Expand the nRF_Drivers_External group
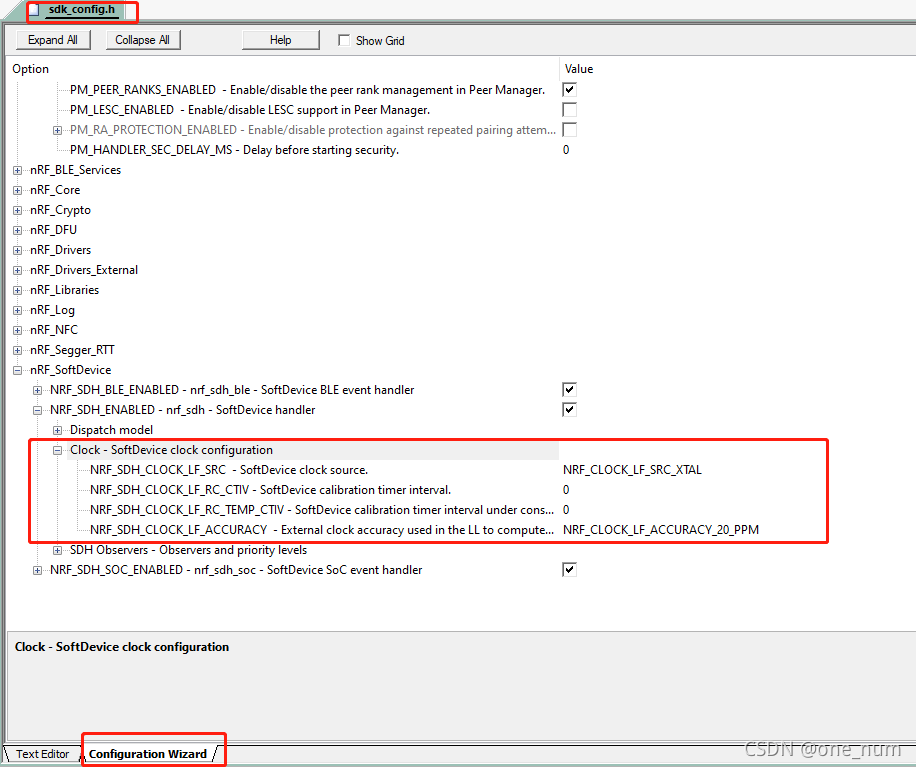The height and width of the screenshot is (769, 916). pyautogui.click(x=18, y=271)
